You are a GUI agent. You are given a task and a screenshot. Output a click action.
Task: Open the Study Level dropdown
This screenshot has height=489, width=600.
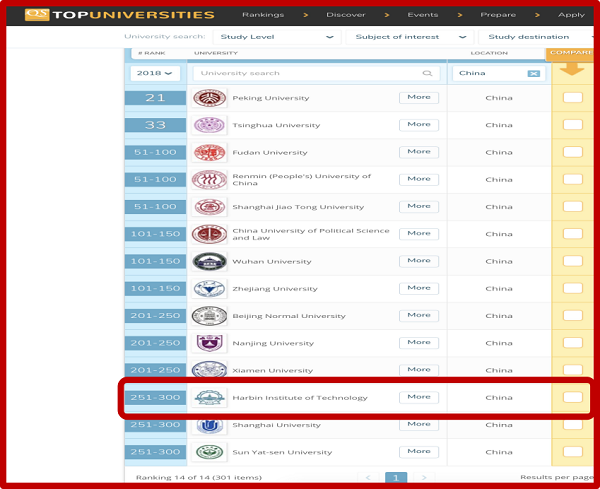click(x=276, y=37)
